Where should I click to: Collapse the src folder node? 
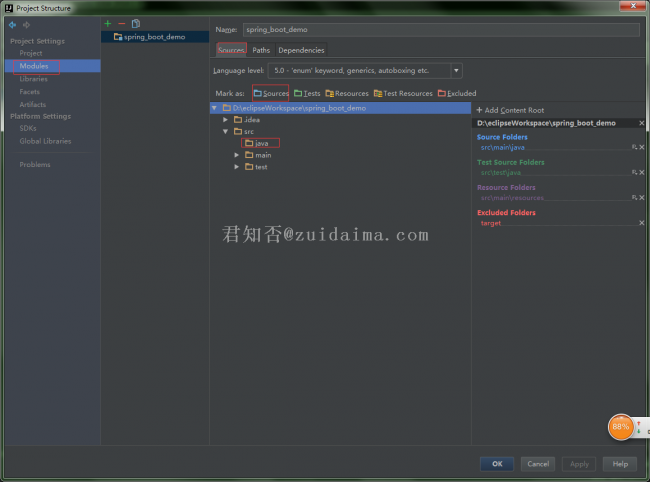(x=226, y=131)
